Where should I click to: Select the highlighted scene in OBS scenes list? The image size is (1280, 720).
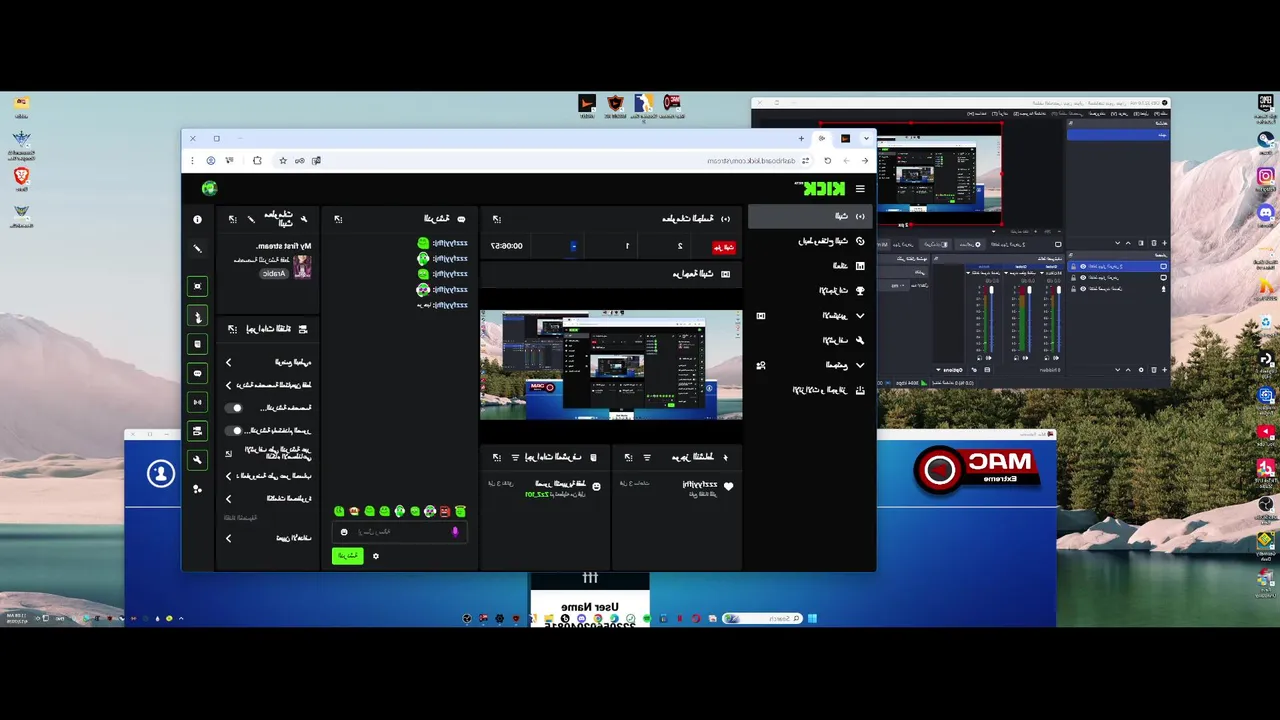tap(1118, 134)
